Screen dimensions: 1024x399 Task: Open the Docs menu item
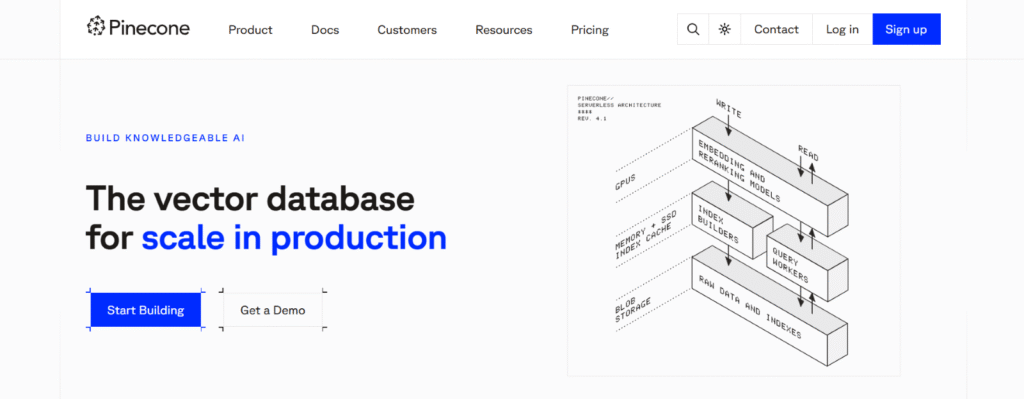point(325,30)
